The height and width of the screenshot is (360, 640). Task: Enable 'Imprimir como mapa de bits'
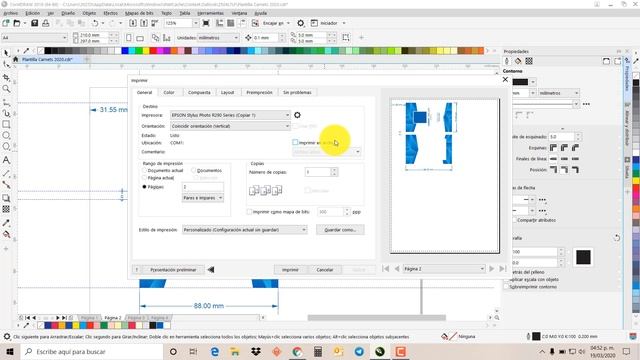coord(249,212)
